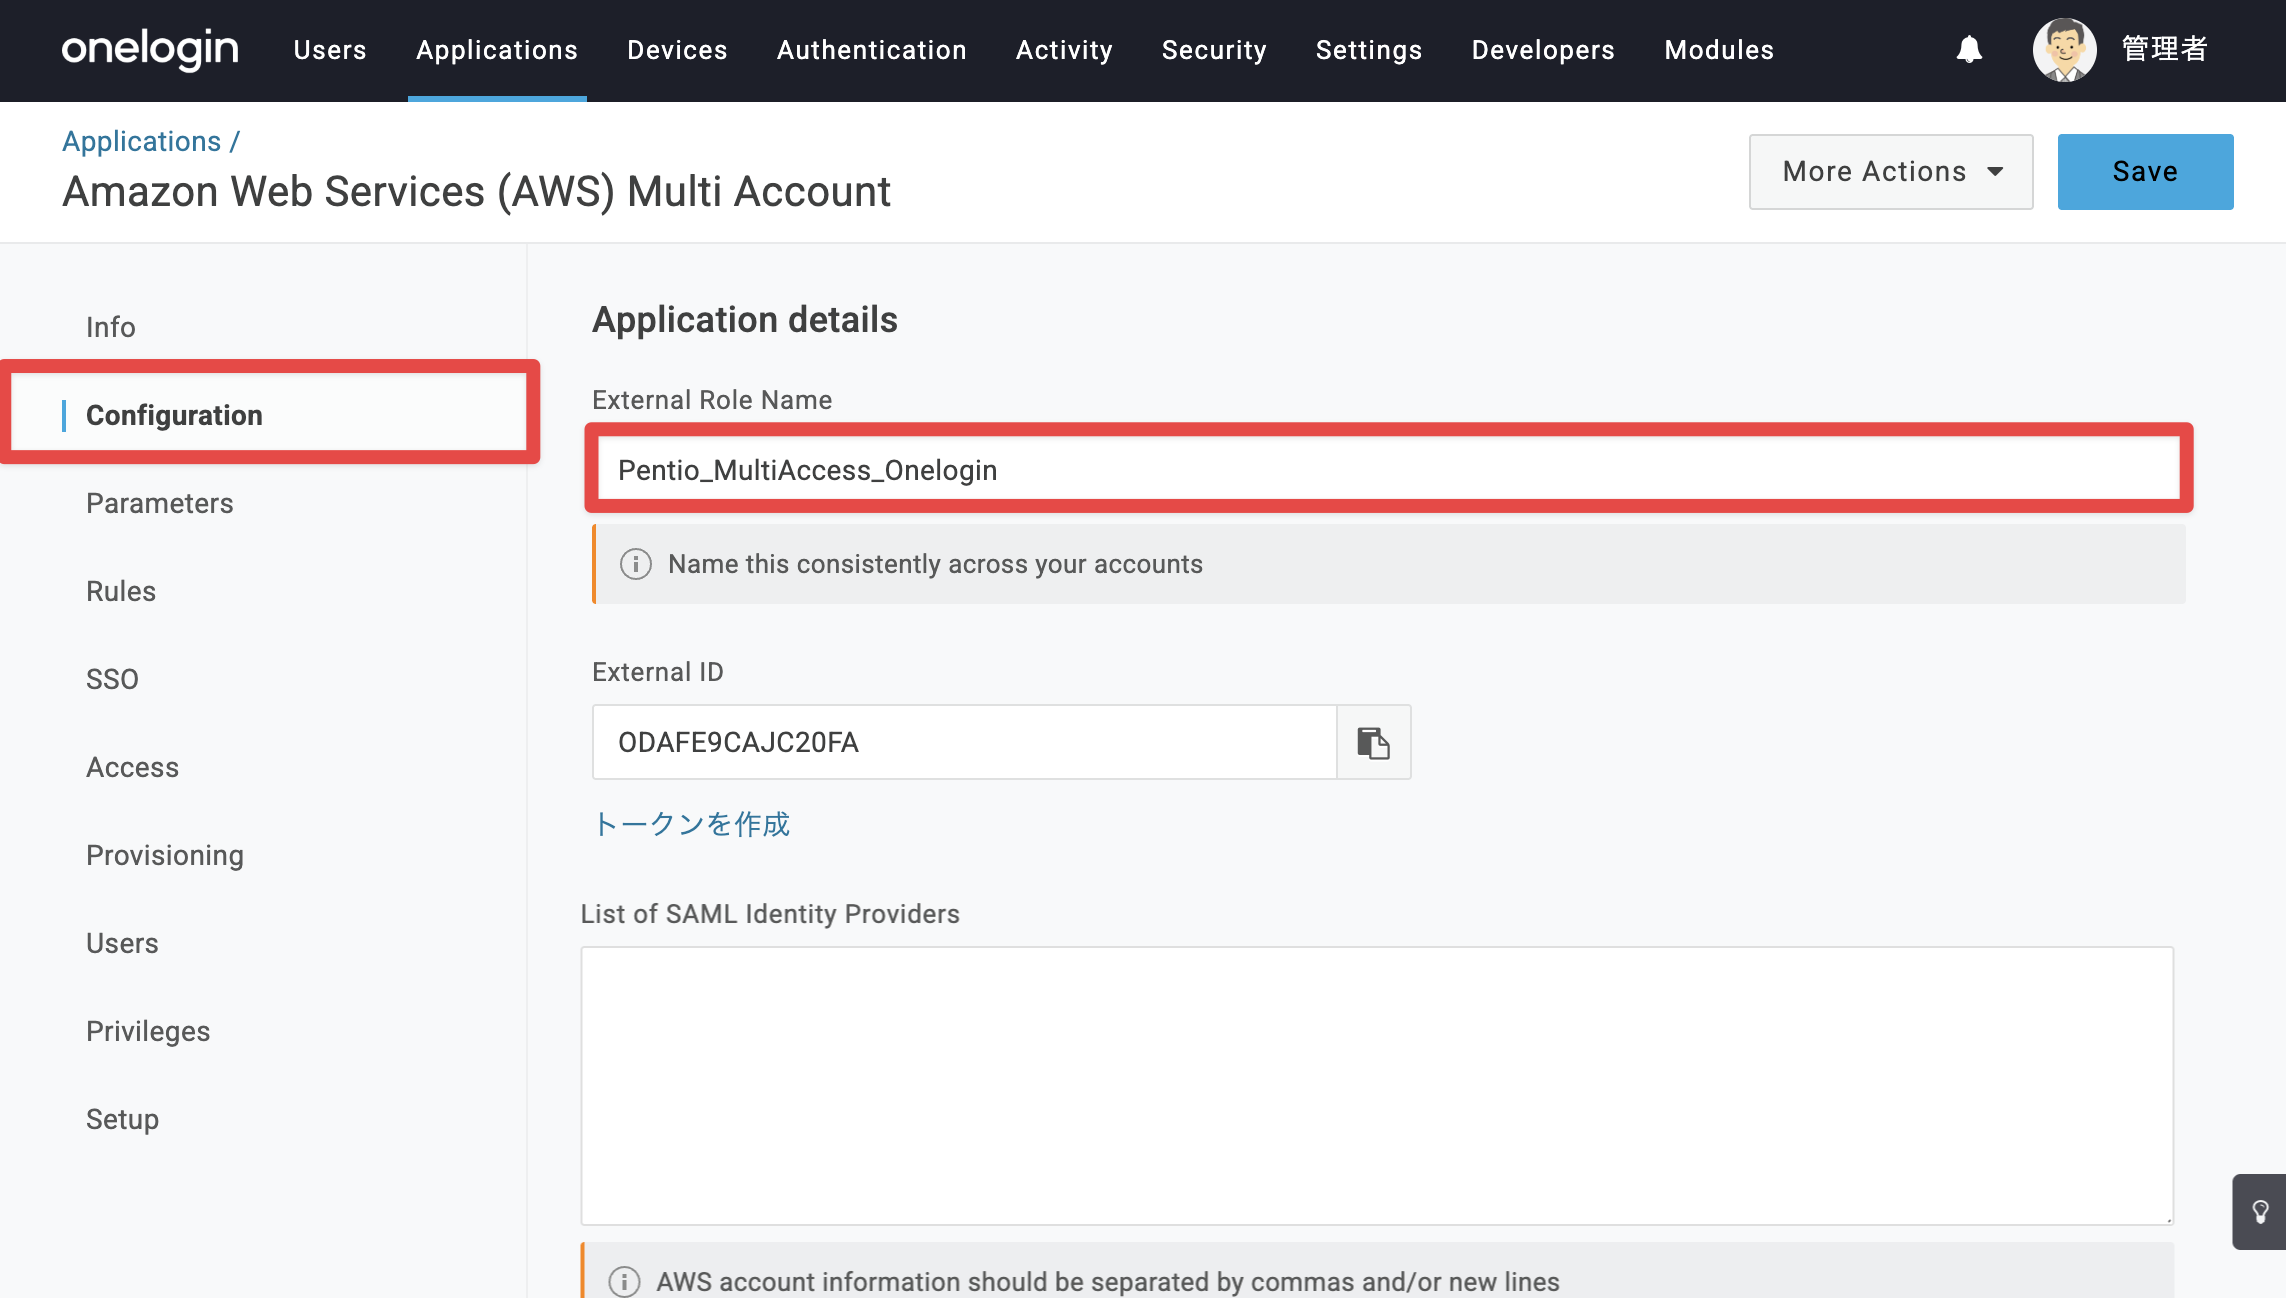Click the External Role Name field
Screen dimensions: 2286x1298
[x=1389, y=469]
